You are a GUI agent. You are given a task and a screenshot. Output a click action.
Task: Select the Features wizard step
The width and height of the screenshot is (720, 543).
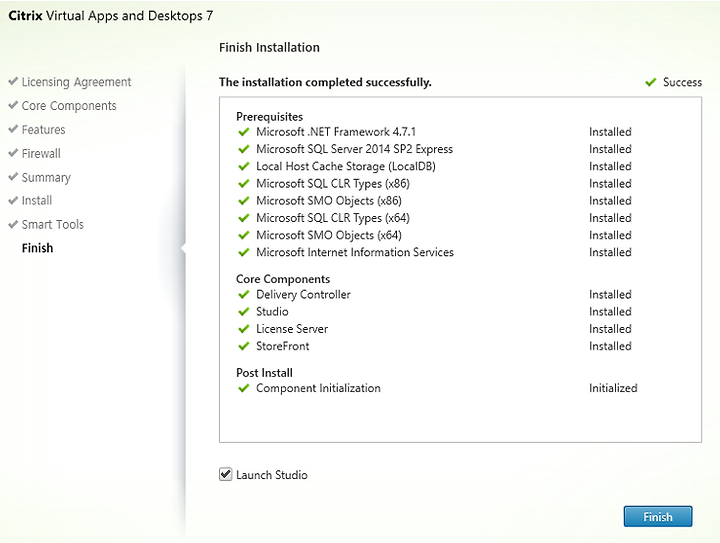point(44,130)
